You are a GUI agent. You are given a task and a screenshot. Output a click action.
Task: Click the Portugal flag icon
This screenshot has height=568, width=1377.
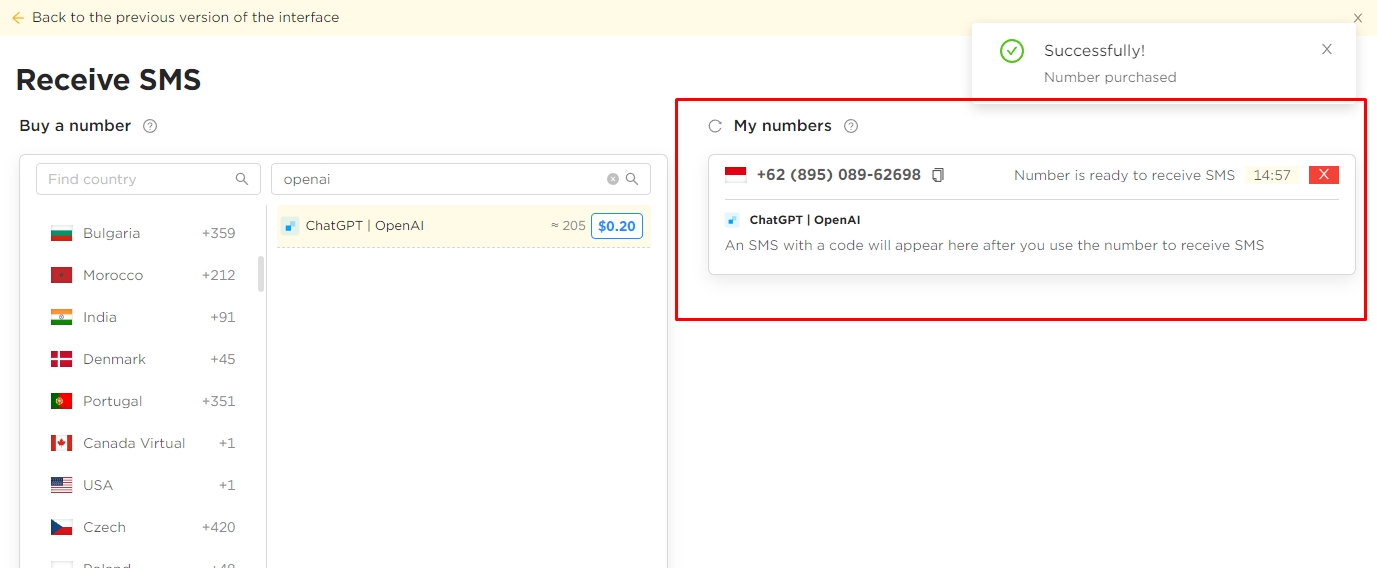coord(62,401)
